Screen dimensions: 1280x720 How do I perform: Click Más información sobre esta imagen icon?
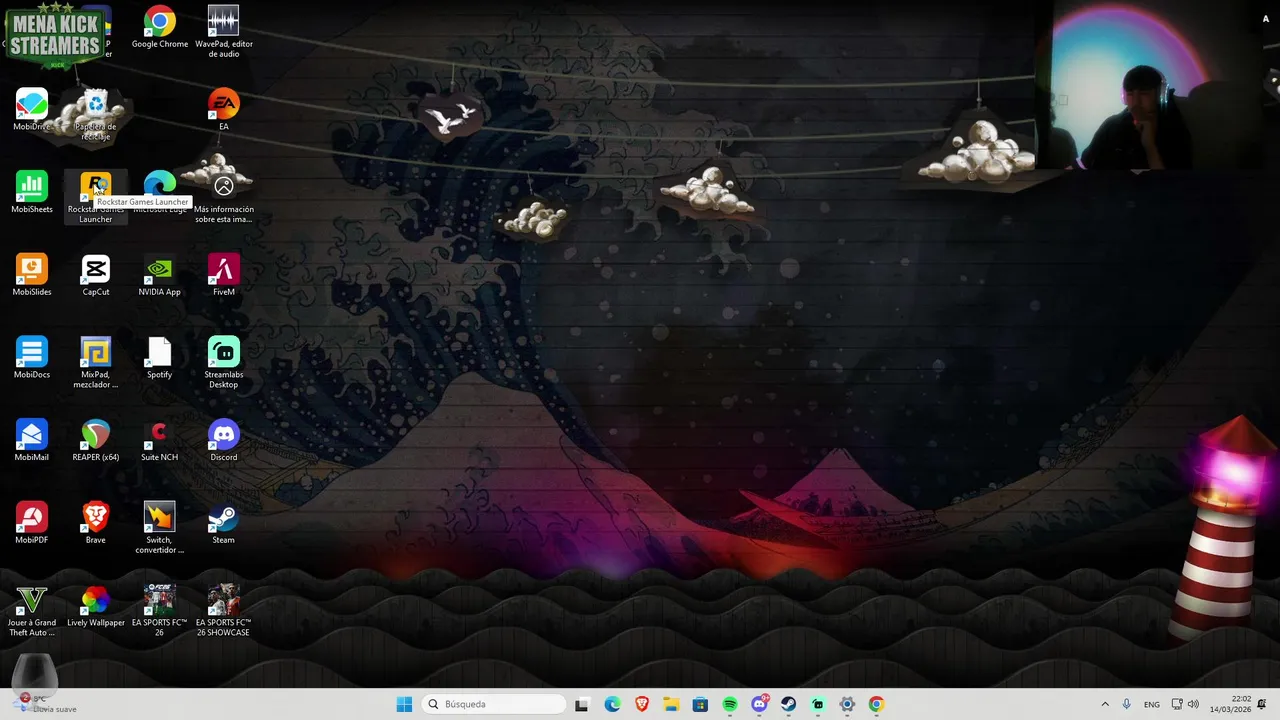click(x=224, y=197)
